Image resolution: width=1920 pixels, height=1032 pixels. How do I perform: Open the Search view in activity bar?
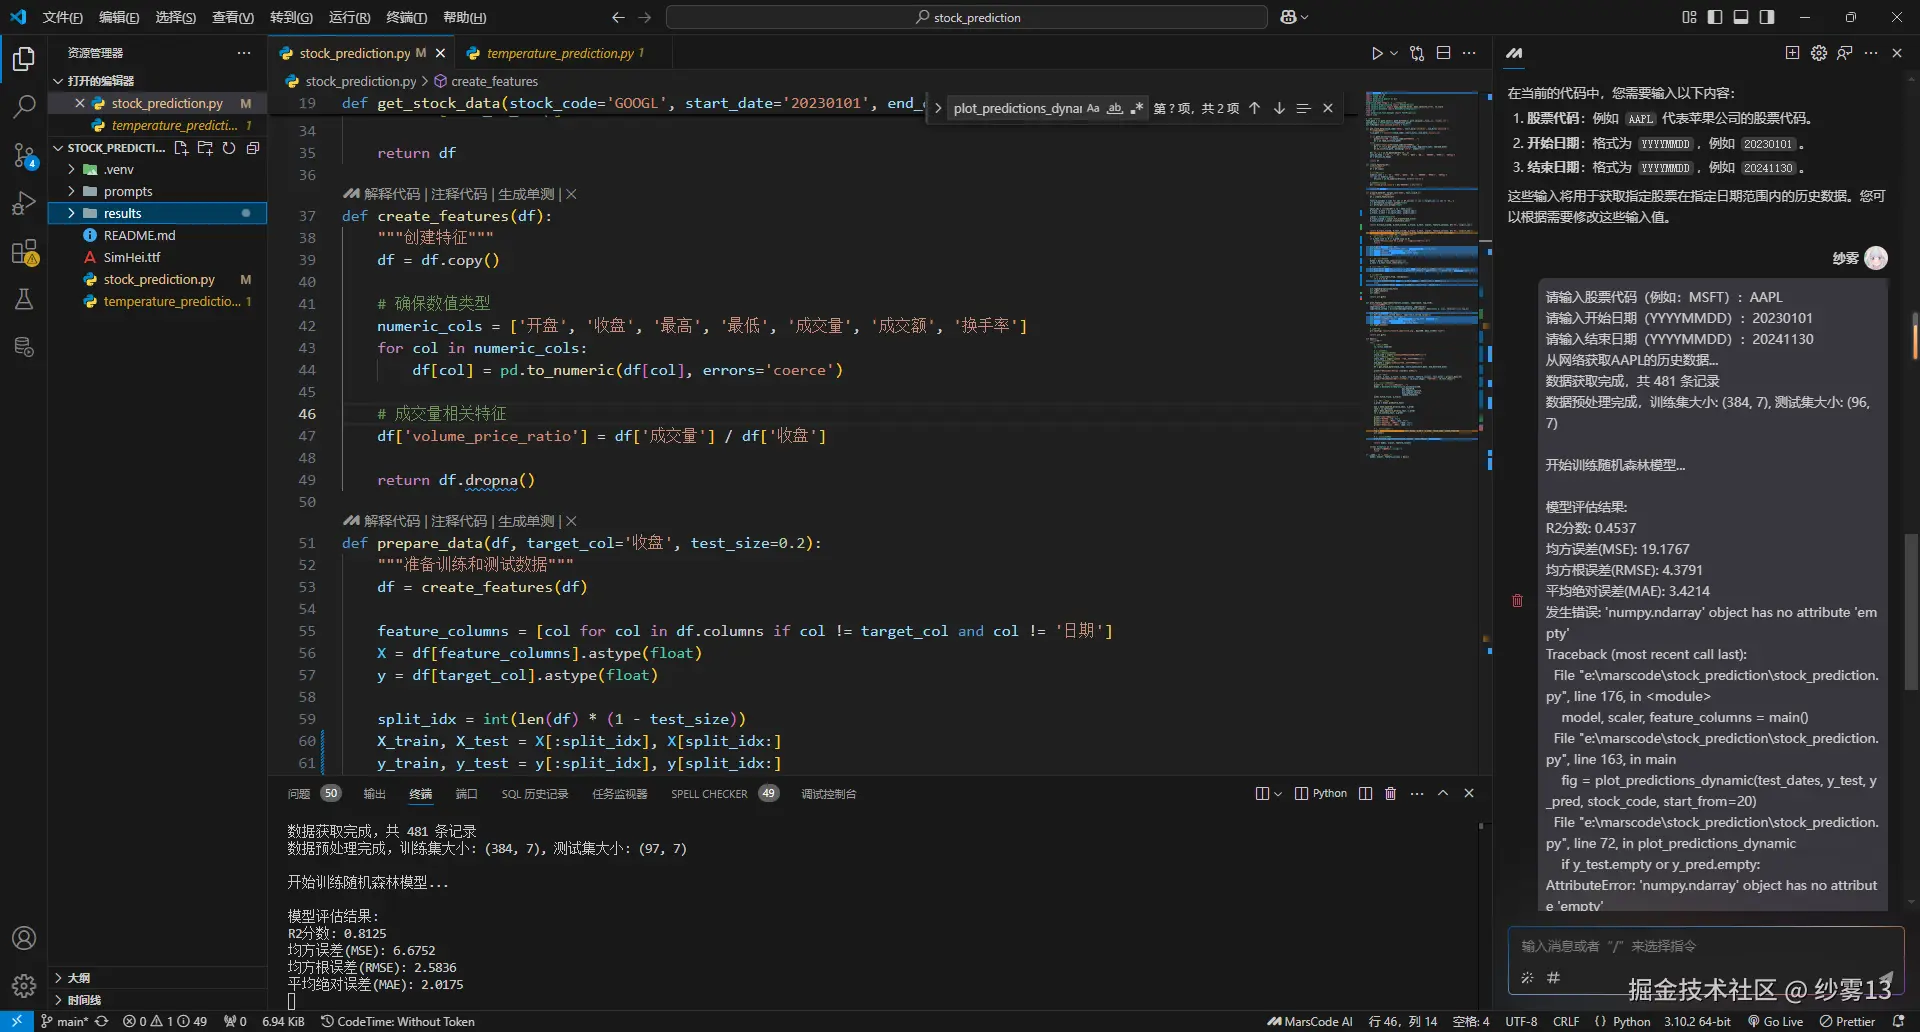click(24, 106)
